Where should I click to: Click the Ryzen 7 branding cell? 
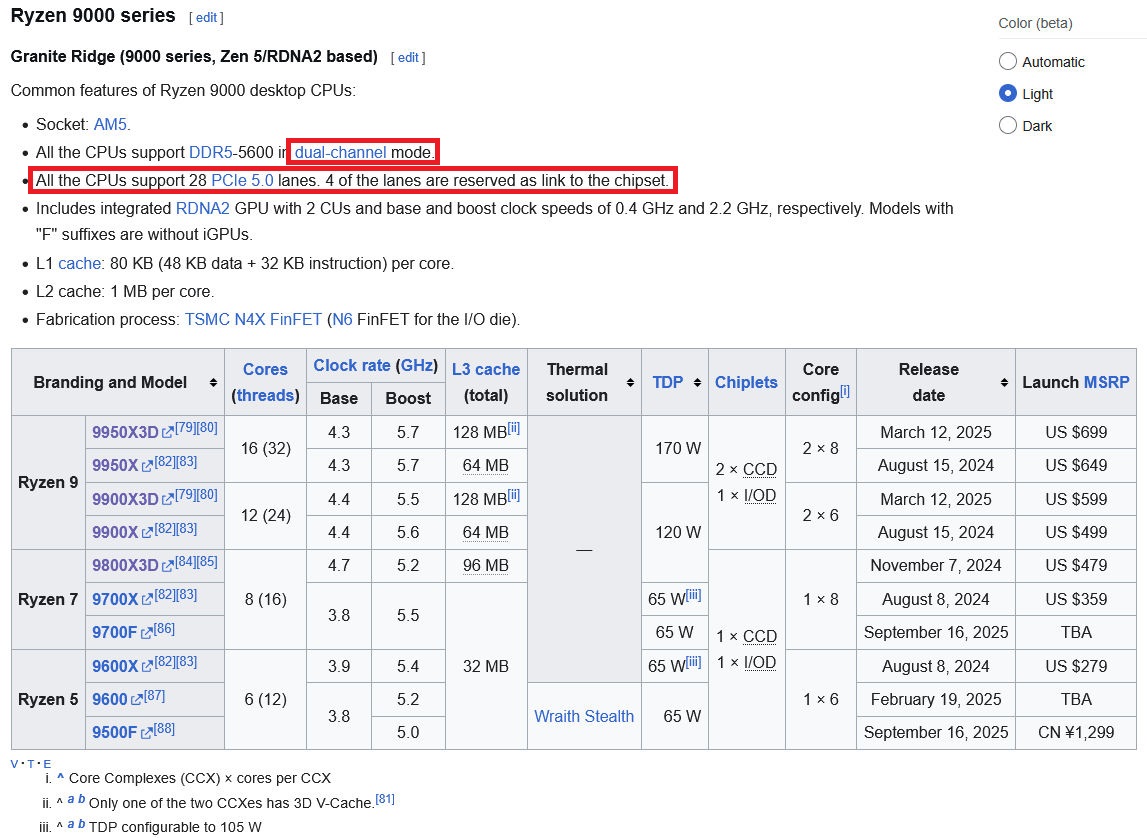click(x=48, y=600)
